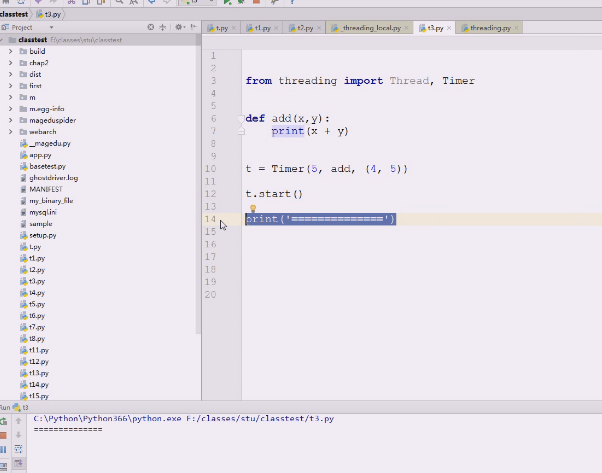Screen dimensions: 602x473
Task: Close the threading.py editor tab
Action: [516, 28]
